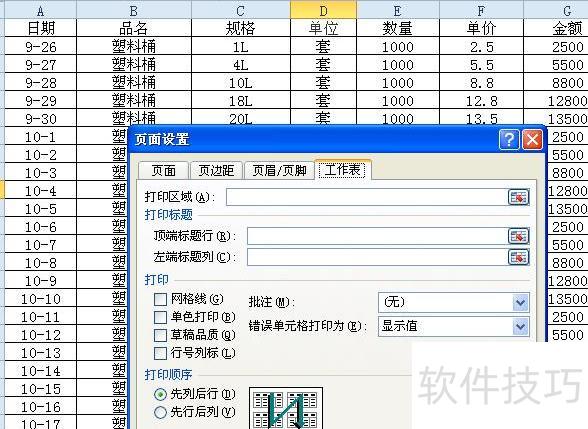Select the 工作表 tab
The image size is (588, 429).
pyautogui.click(x=343, y=170)
